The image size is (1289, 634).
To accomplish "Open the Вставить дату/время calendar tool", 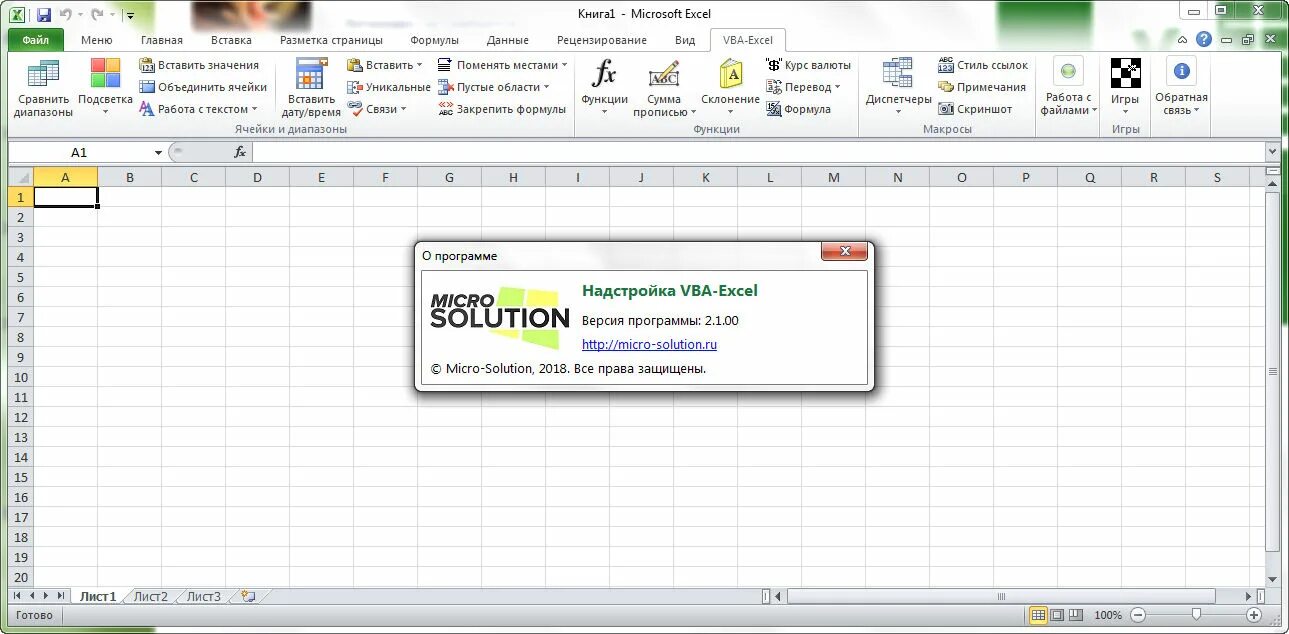I will tap(311, 88).
